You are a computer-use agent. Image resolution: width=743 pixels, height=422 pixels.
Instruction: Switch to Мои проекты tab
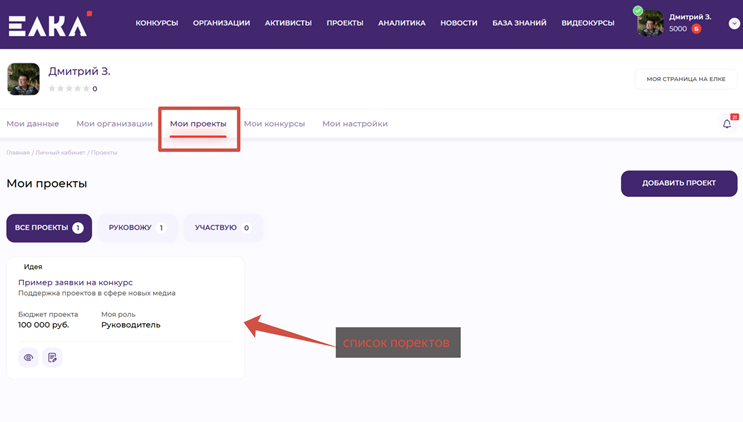pyautogui.click(x=198, y=124)
